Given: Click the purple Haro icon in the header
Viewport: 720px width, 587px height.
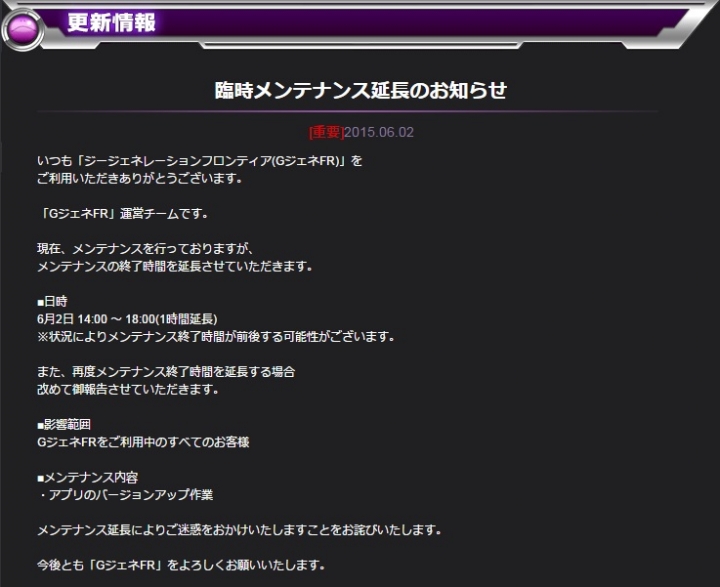Looking at the screenshot, I should click(22, 29).
